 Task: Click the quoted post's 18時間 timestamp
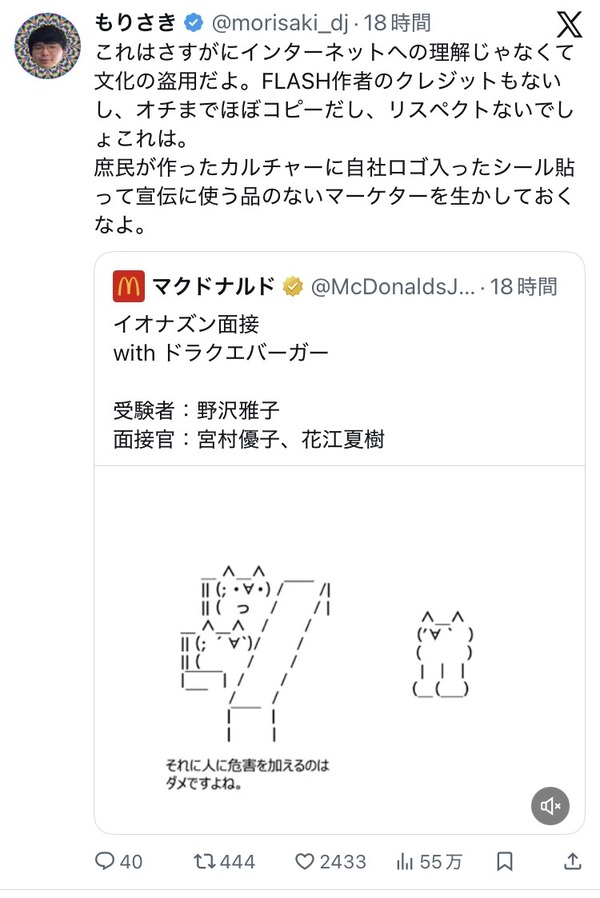(x=523, y=286)
